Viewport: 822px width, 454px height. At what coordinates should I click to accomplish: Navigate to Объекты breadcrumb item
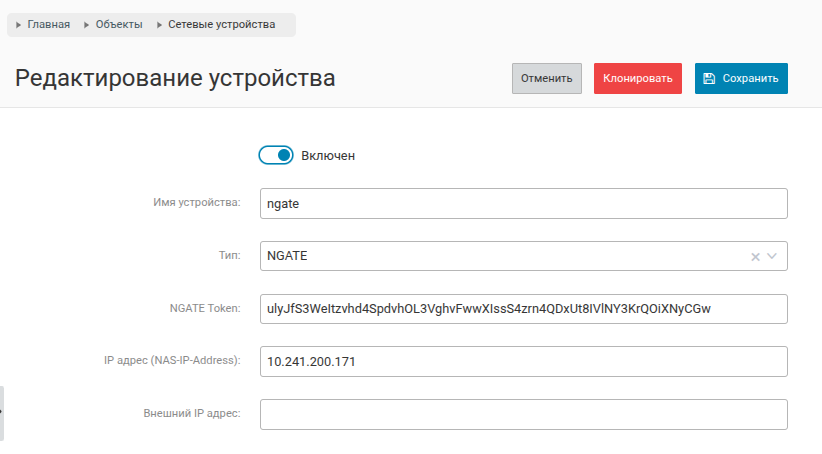point(119,25)
